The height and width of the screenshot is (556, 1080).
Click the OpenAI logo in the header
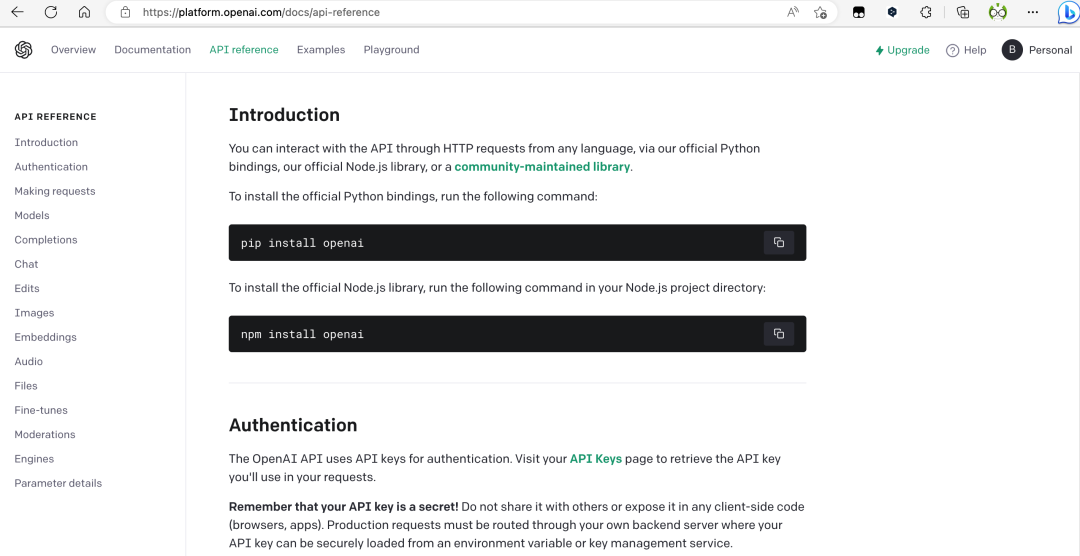click(23, 50)
